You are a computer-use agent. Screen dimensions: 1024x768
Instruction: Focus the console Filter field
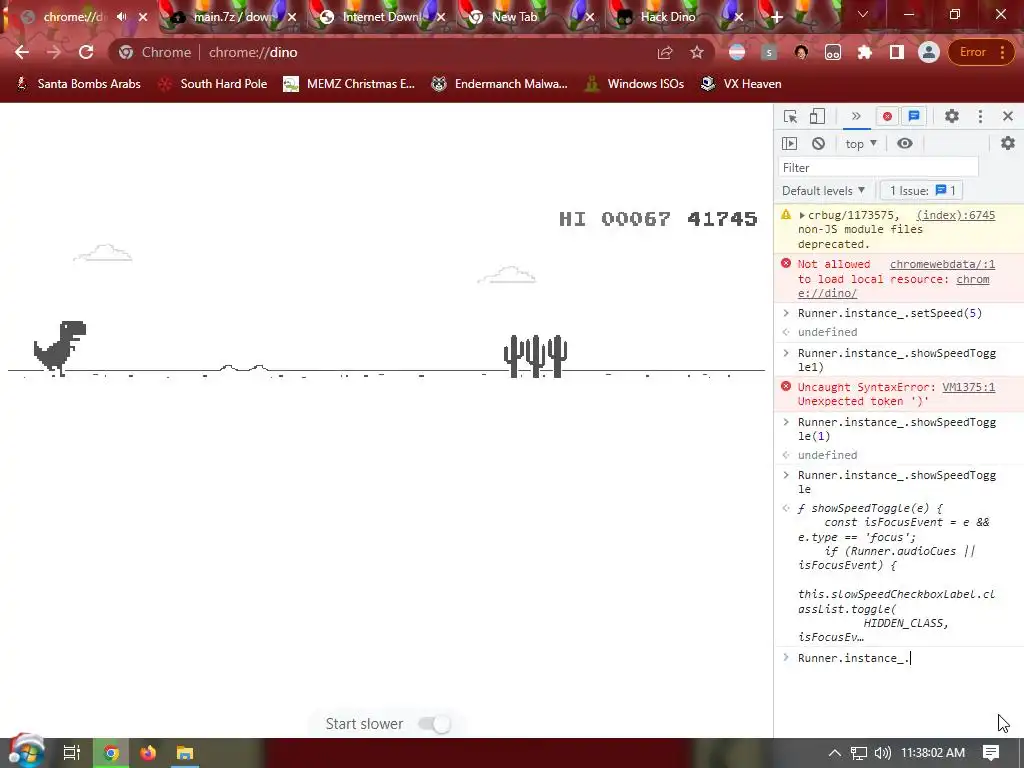(878, 167)
